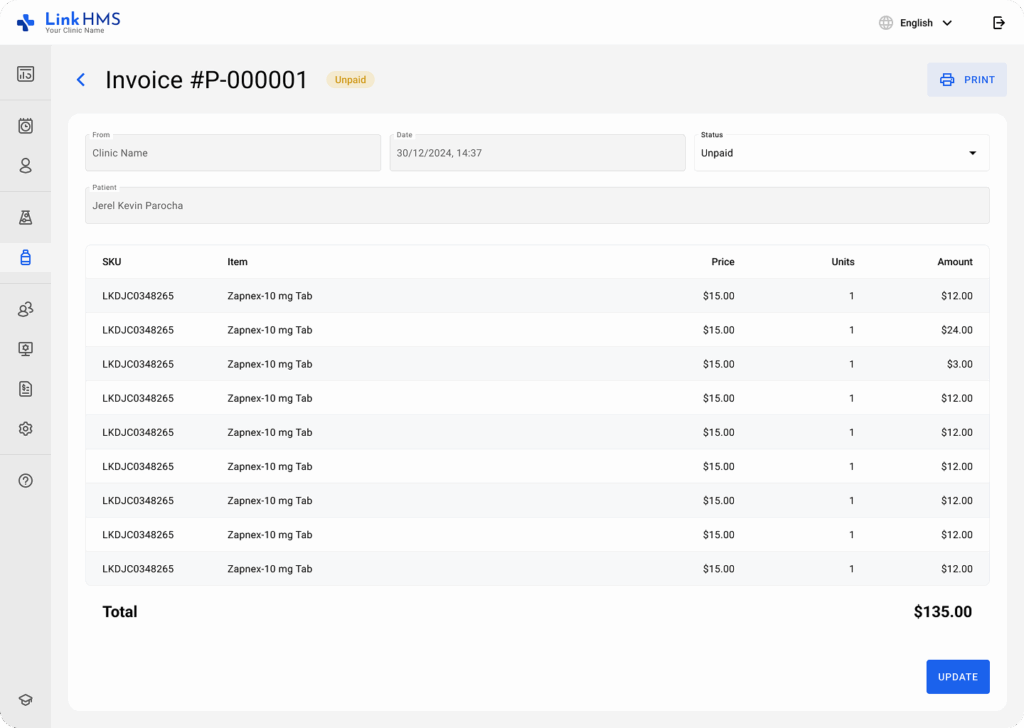1024x728 pixels.
Task: Open the appointments clock-calendar sidebar icon
Action: pyautogui.click(x=25, y=126)
